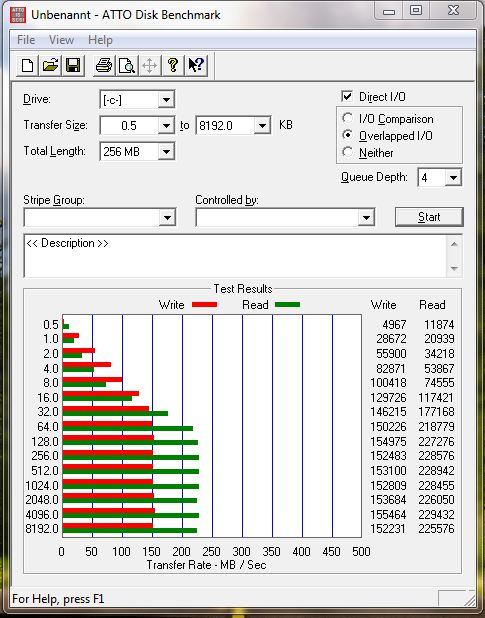The width and height of the screenshot is (485, 618).
Task: Maximize the ATTO Disk Benchmark window
Action: [x=416, y=11]
